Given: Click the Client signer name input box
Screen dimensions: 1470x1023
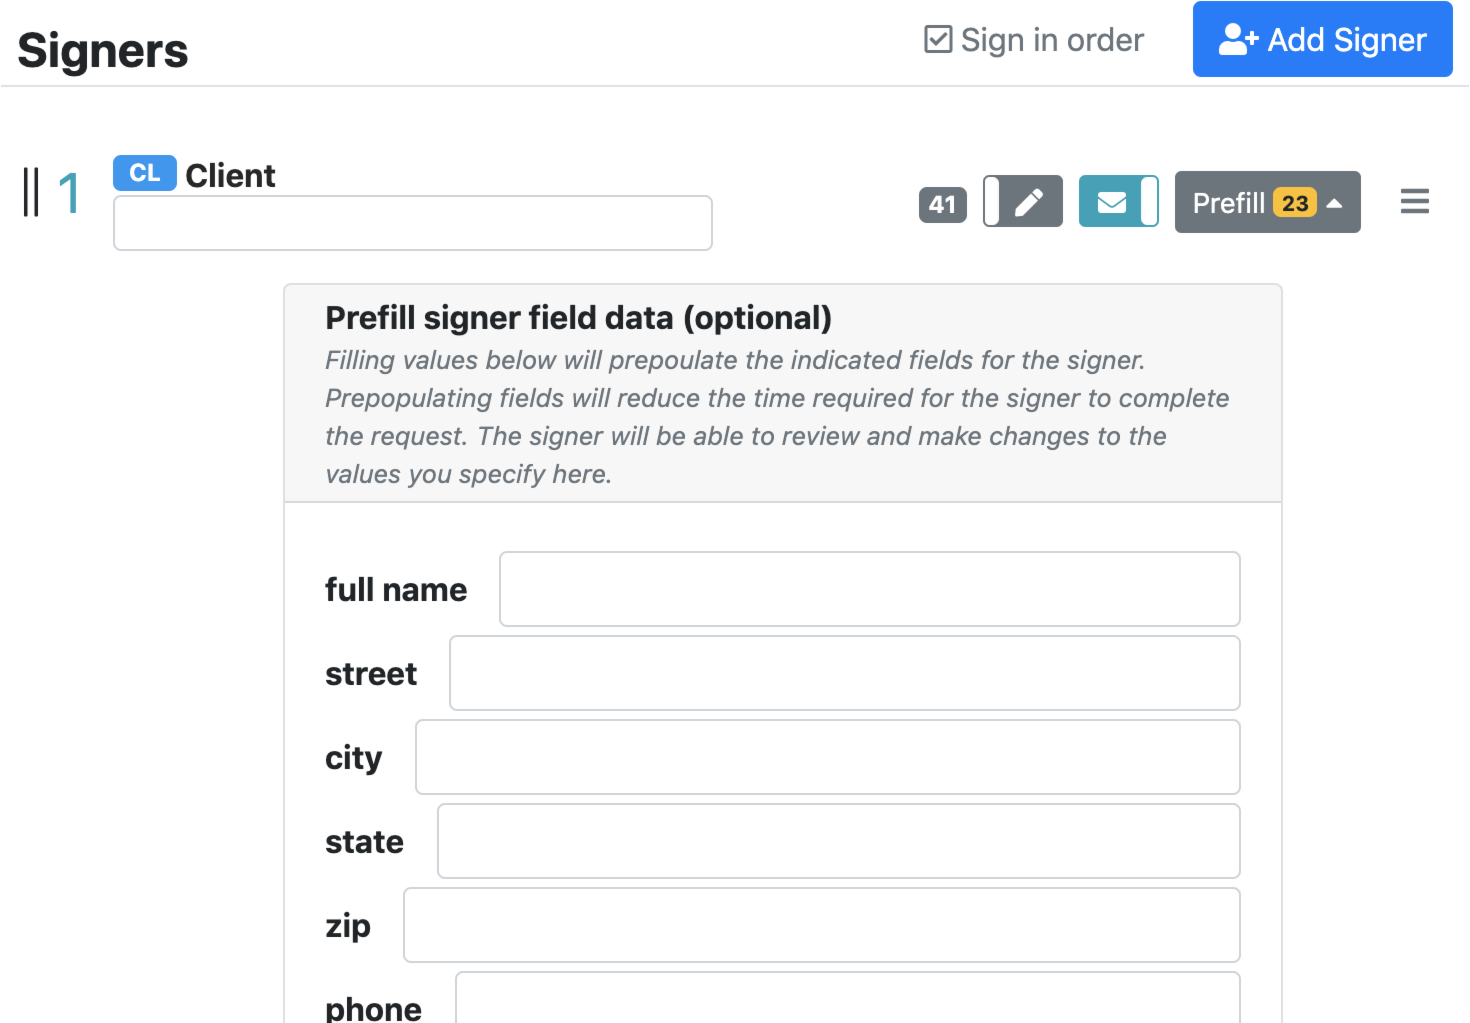Looking at the screenshot, I should pos(412,223).
